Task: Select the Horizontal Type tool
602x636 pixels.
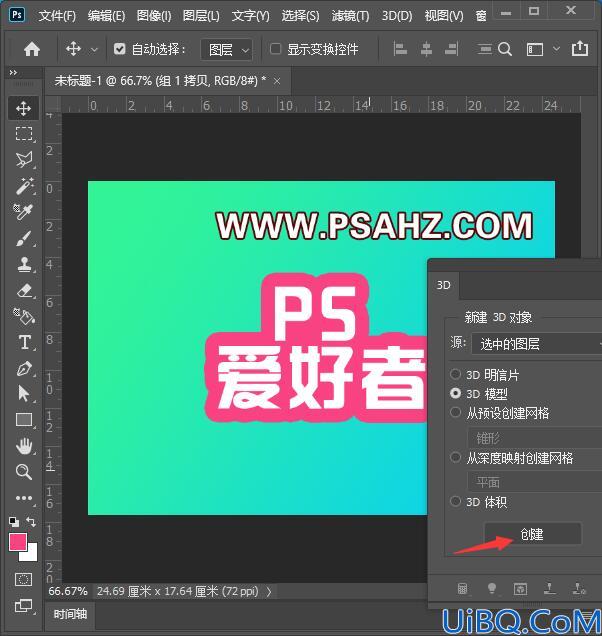Action: 24,342
